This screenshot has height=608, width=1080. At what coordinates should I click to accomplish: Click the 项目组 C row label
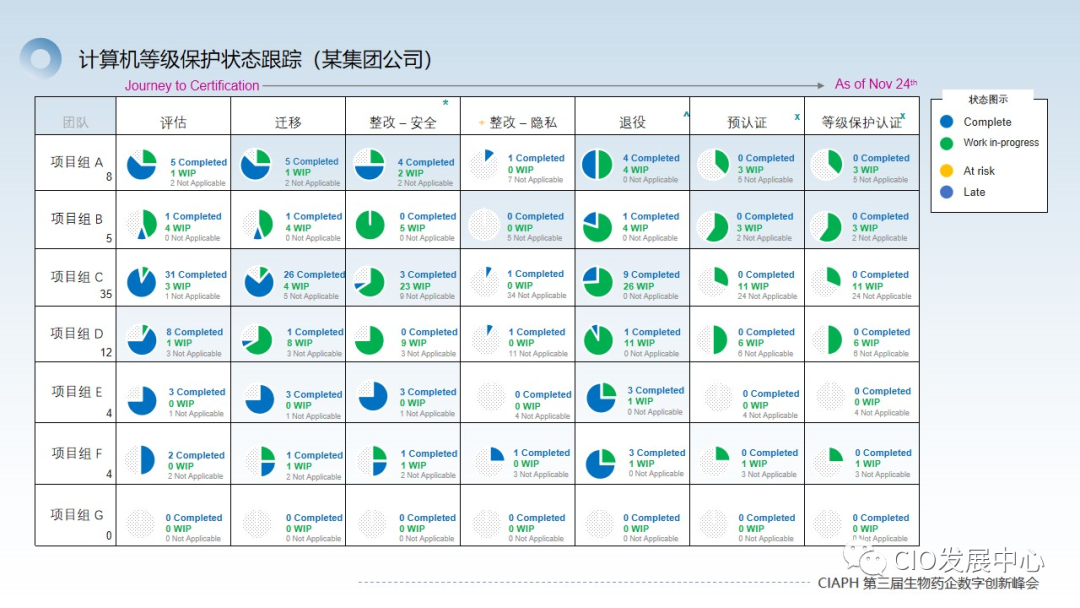coord(76,277)
